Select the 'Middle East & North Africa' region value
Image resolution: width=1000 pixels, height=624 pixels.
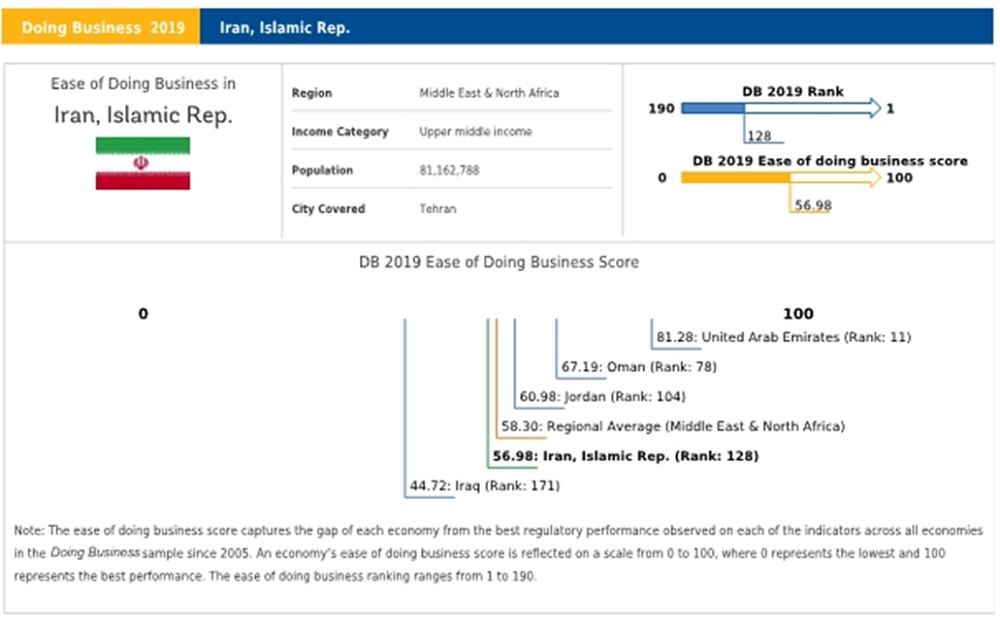click(x=489, y=93)
